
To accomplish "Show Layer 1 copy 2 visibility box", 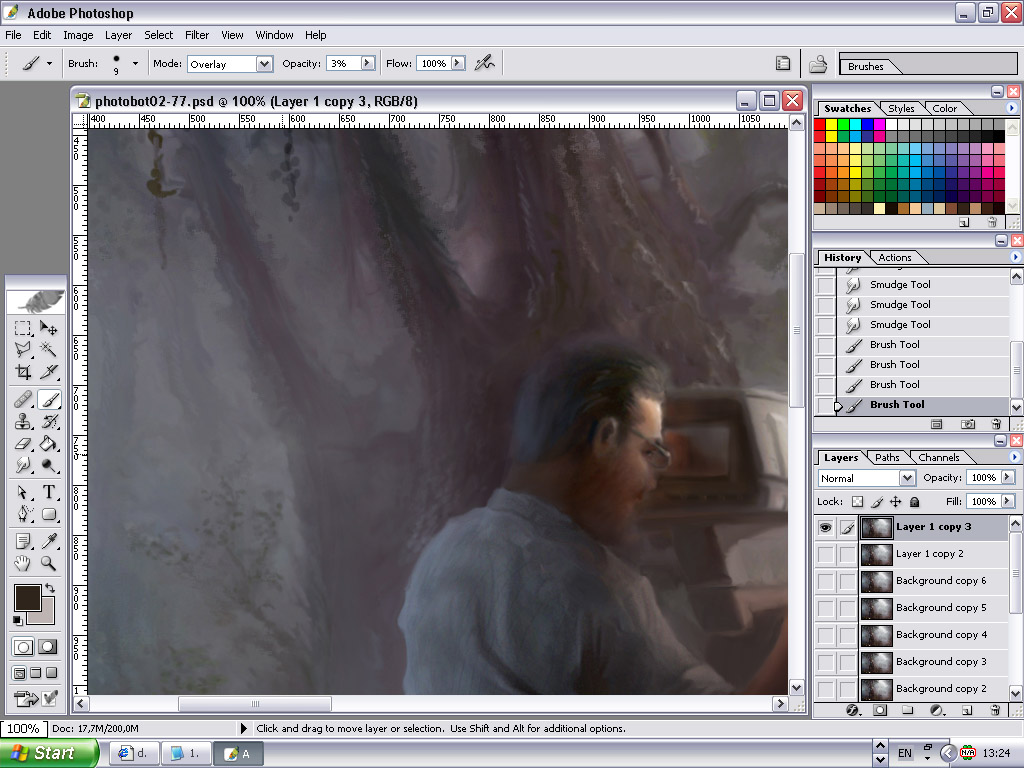I will pos(825,554).
